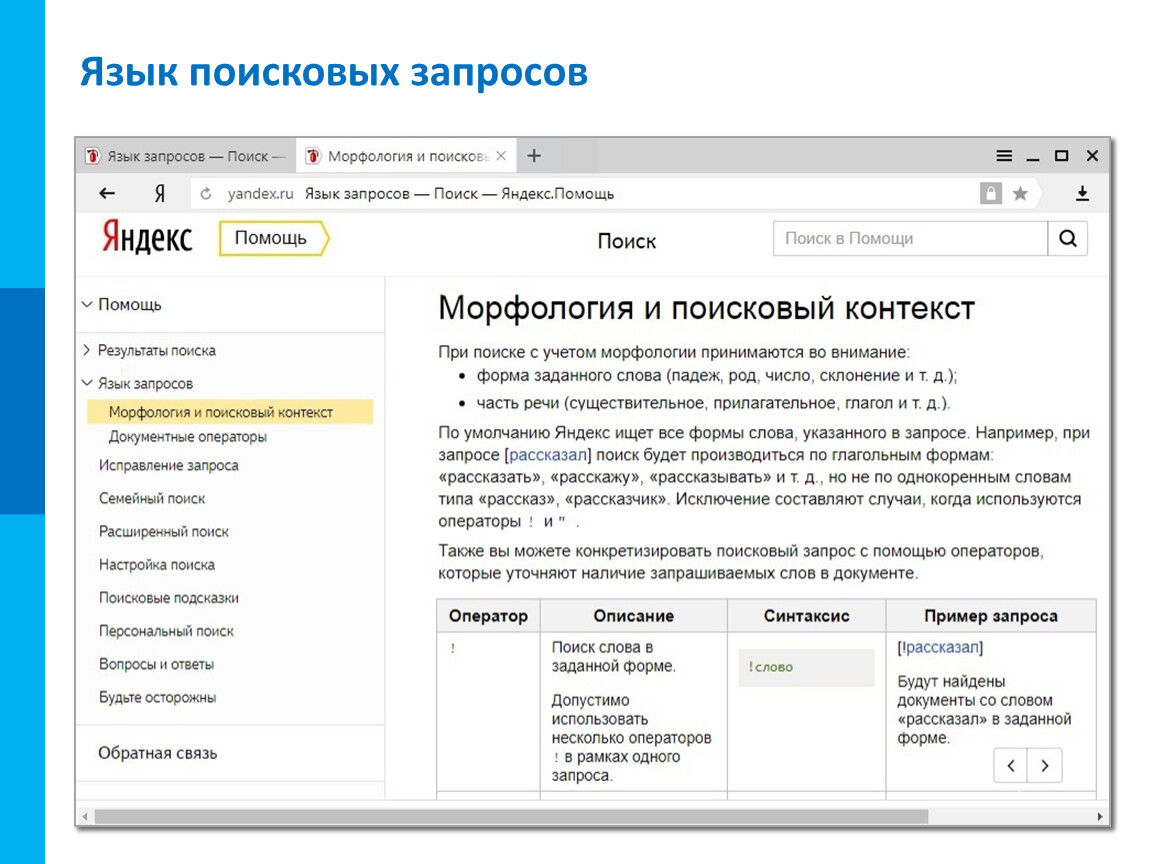1150x864 pixels.
Task: Click the 'Поиск' header title
Action: [x=626, y=241]
